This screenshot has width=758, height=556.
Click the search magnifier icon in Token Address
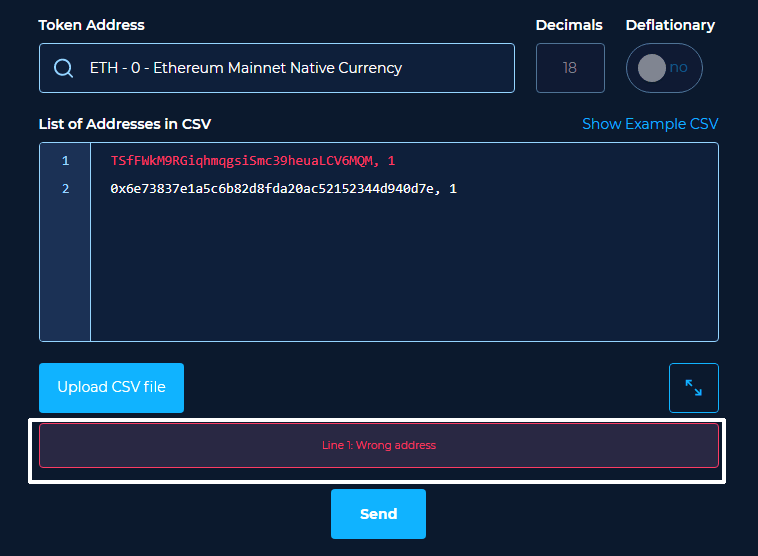pos(63,68)
